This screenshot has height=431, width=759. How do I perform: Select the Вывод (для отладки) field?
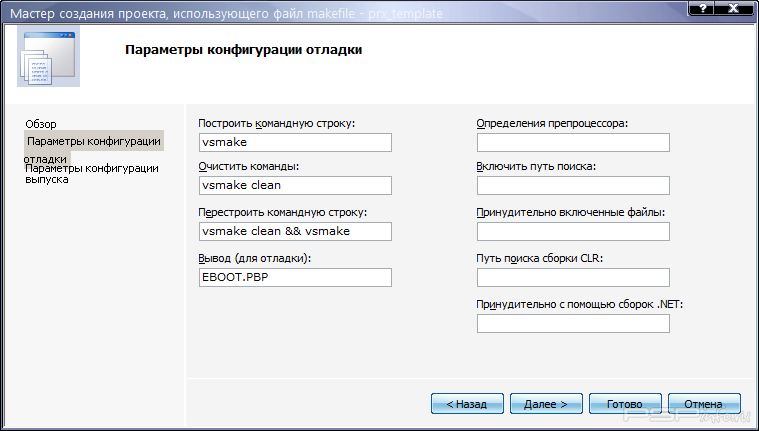tap(294, 276)
